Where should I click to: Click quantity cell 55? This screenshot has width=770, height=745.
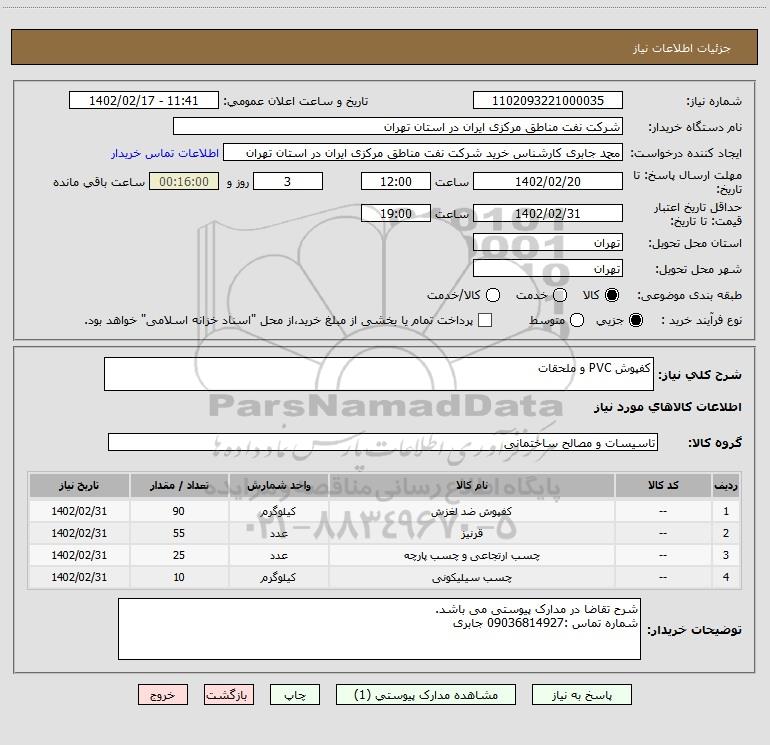179,533
